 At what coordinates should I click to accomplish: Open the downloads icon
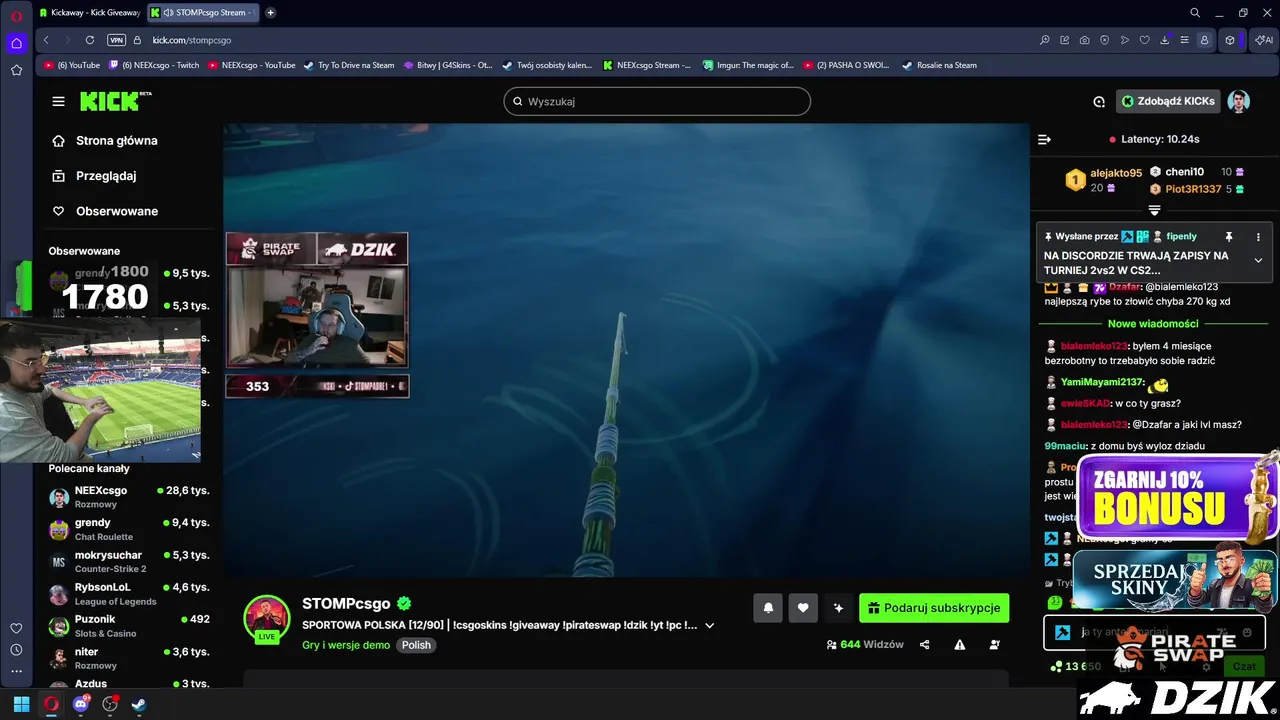1165,40
